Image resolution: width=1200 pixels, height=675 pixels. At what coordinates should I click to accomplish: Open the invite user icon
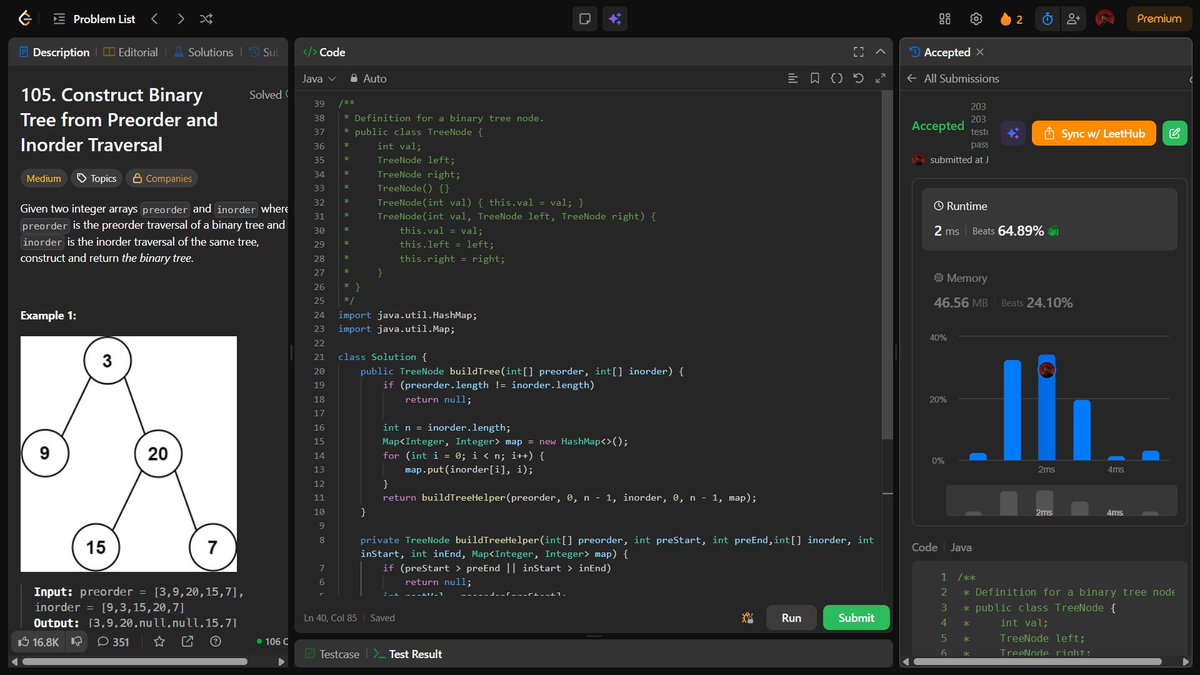pos(1074,18)
